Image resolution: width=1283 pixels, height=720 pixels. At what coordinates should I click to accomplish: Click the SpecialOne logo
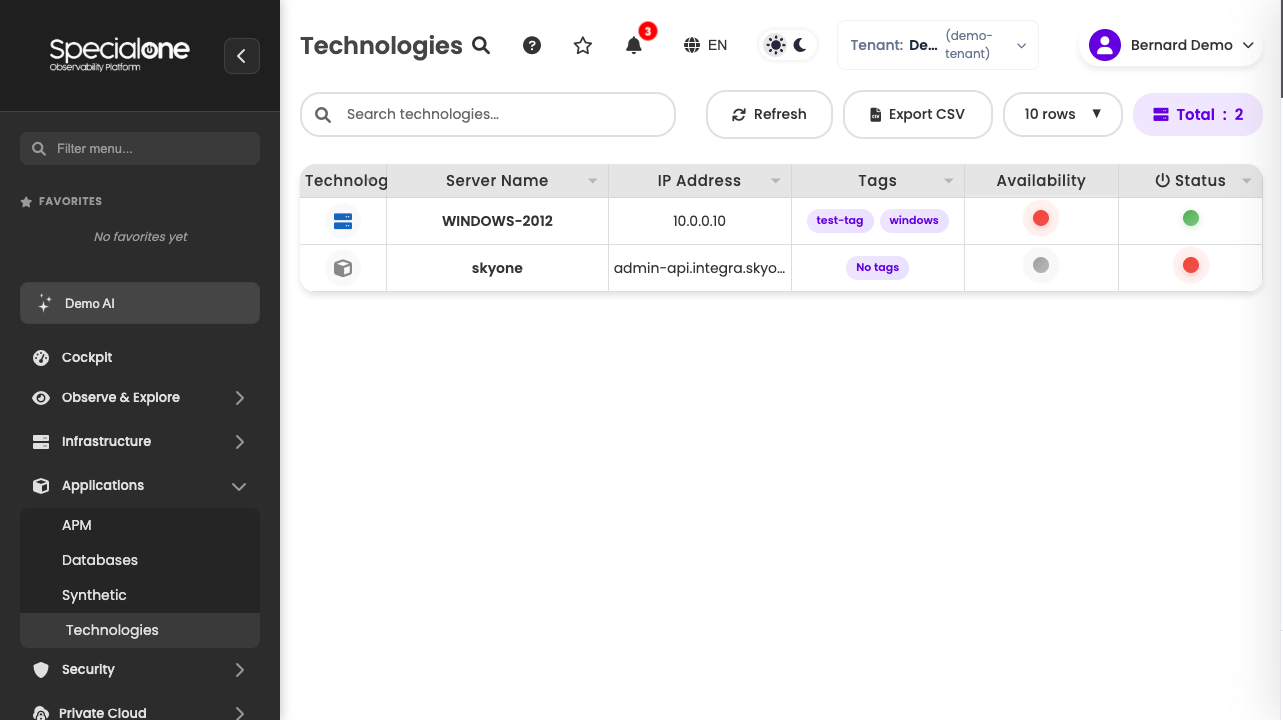click(x=119, y=54)
